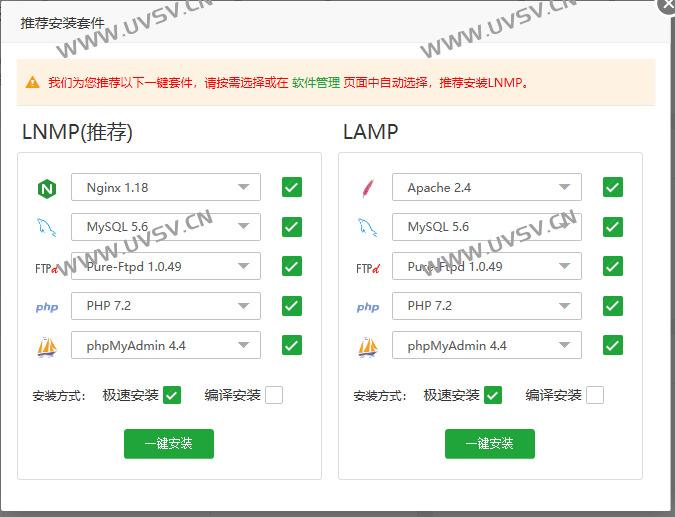Open LAMP PHP 7.2 version dropdown
675x517 pixels.
tap(487, 306)
